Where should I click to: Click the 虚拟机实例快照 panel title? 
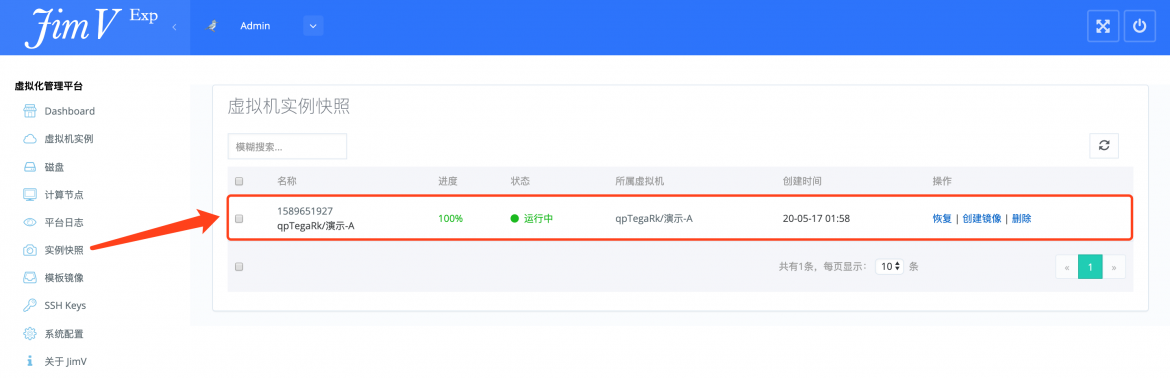(289, 107)
